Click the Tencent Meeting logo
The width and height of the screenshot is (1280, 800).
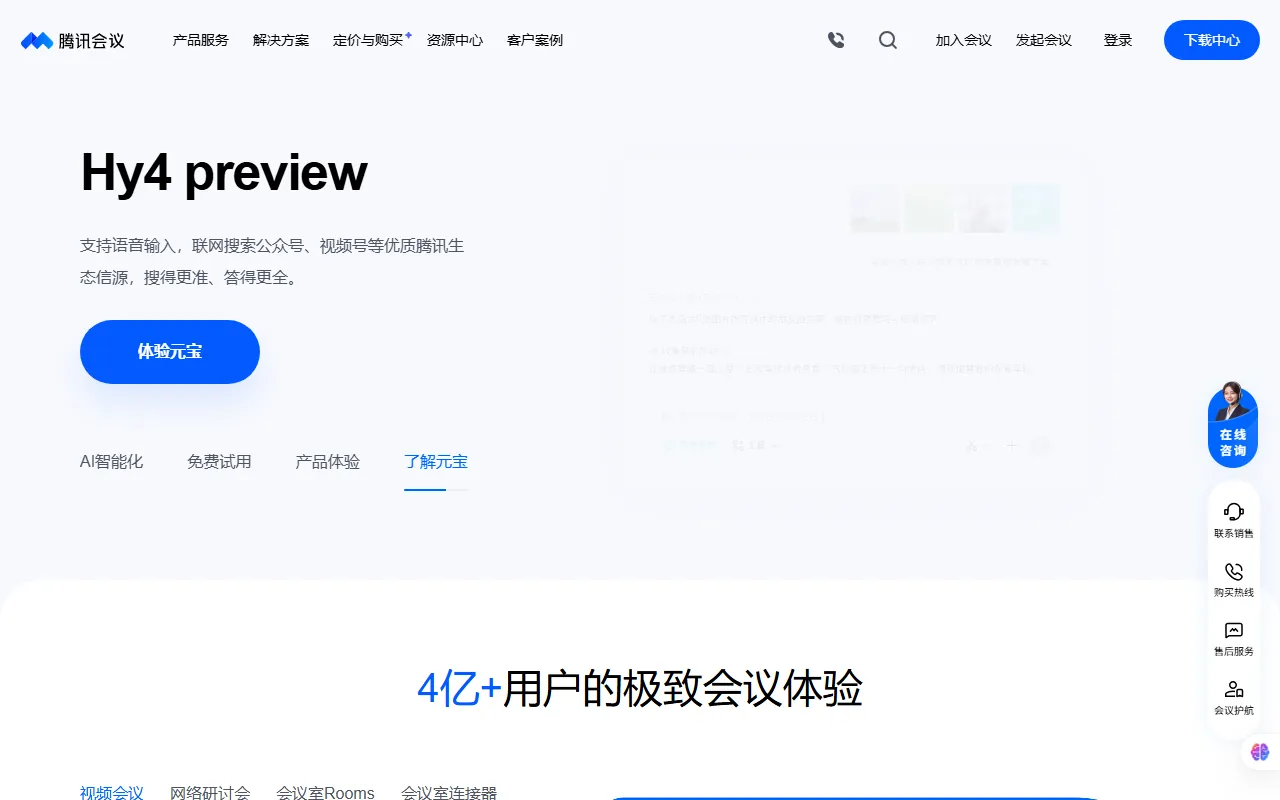73,40
